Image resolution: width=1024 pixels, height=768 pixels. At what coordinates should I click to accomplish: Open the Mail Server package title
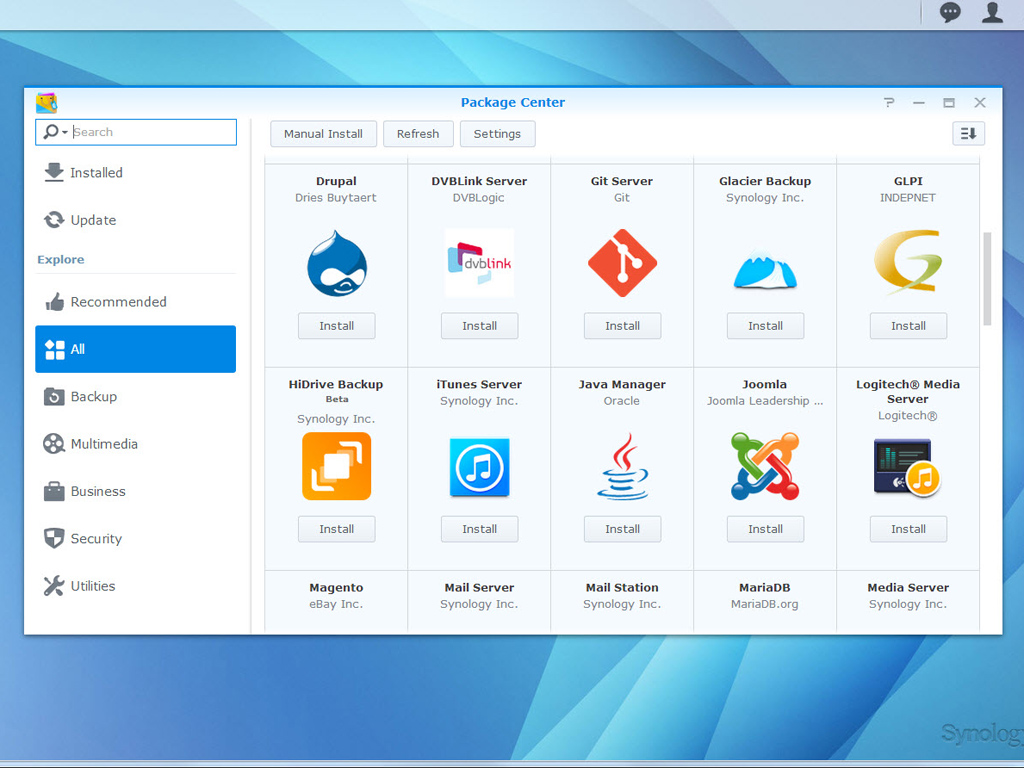click(479, 587)
